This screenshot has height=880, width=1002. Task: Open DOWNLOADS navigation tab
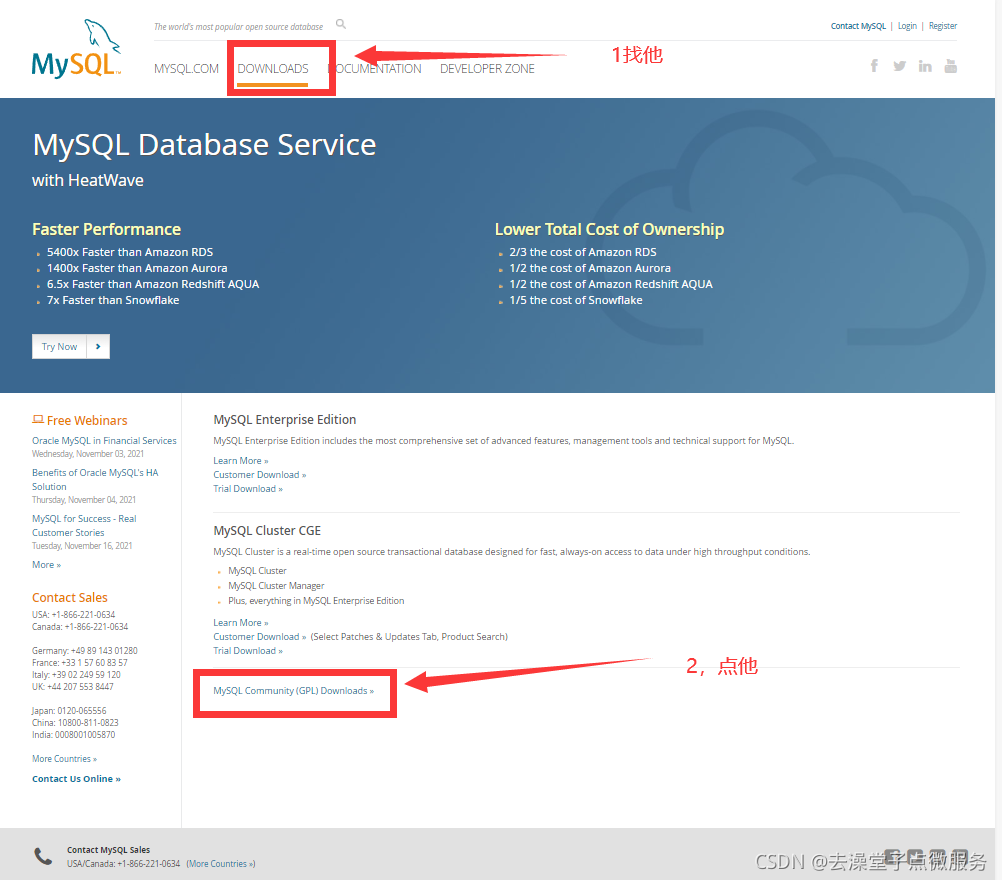[273, 68]
